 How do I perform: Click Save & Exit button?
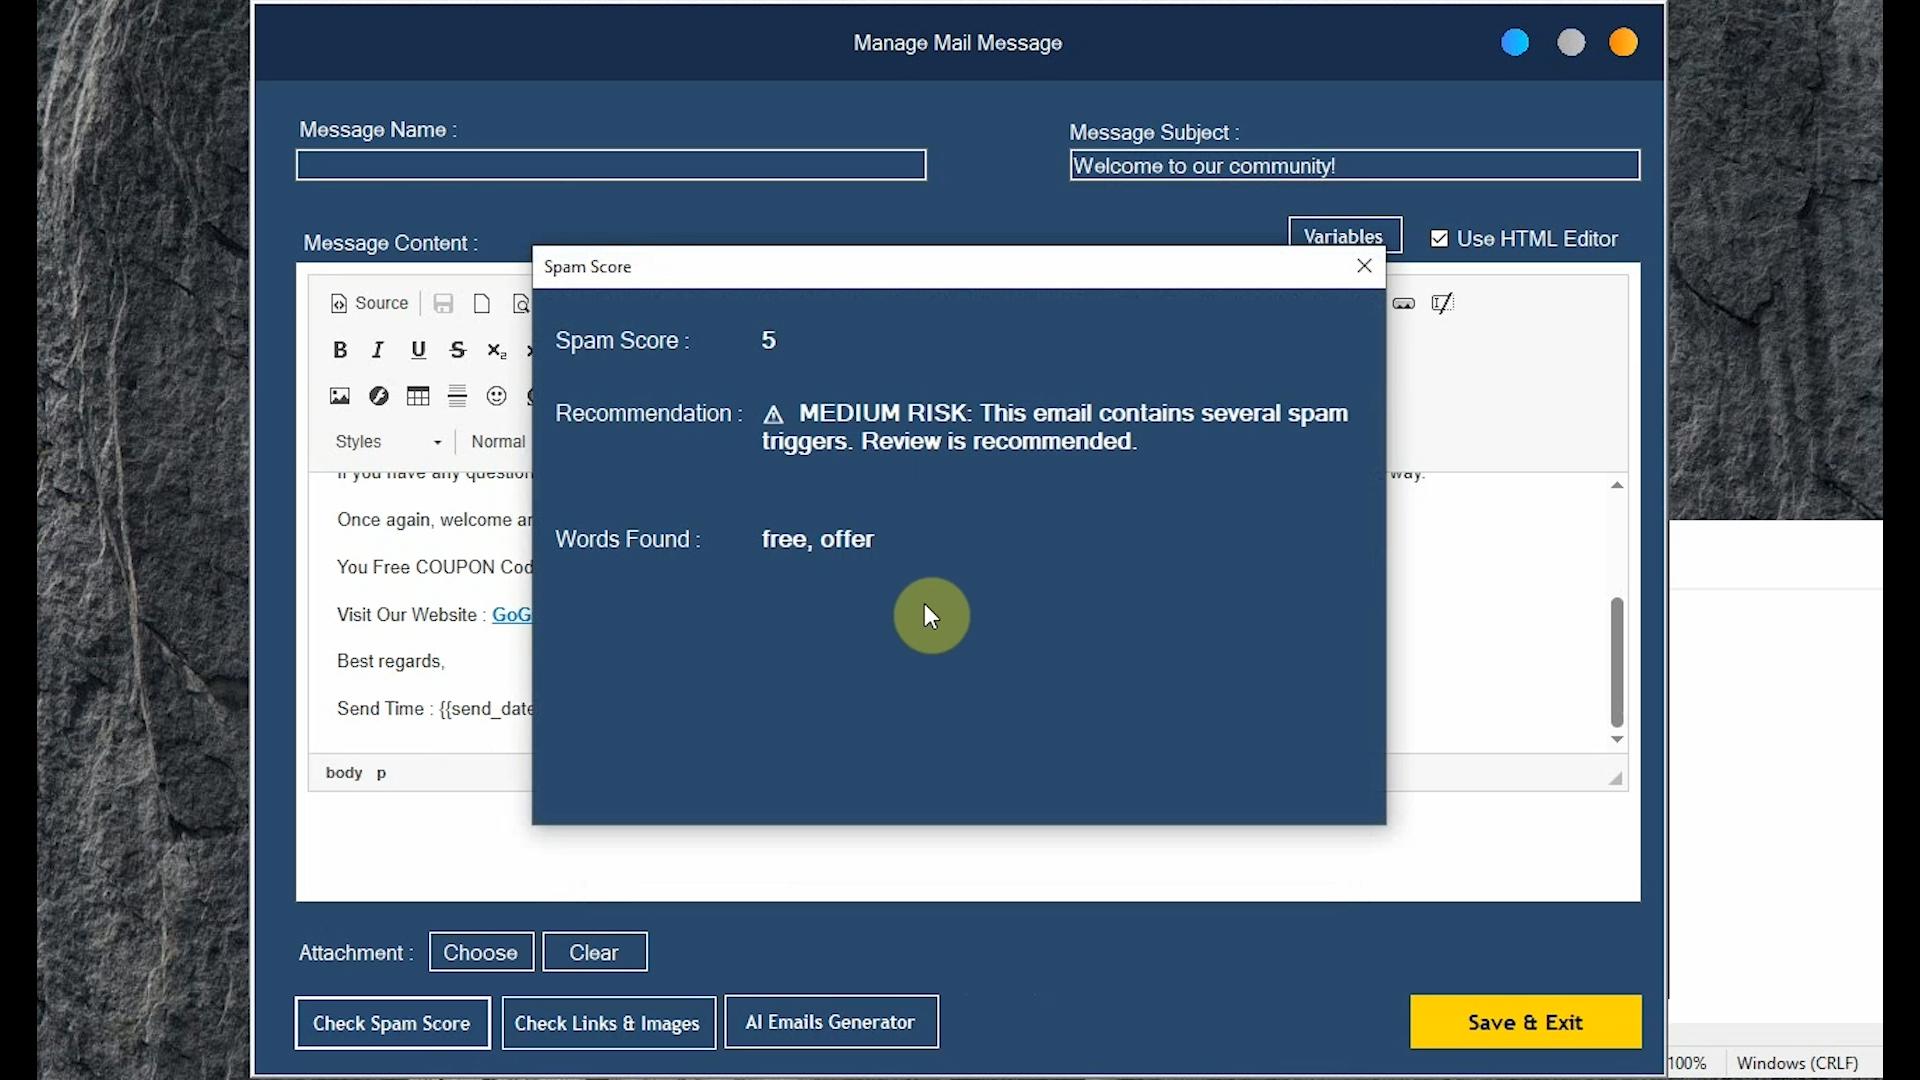[1525, 1022]
